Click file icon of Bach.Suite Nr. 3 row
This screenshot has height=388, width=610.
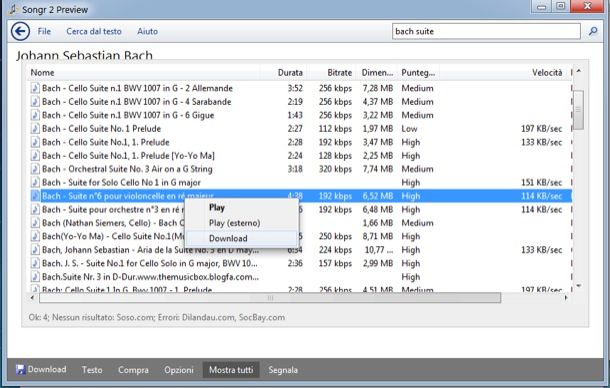pos(35,277)
